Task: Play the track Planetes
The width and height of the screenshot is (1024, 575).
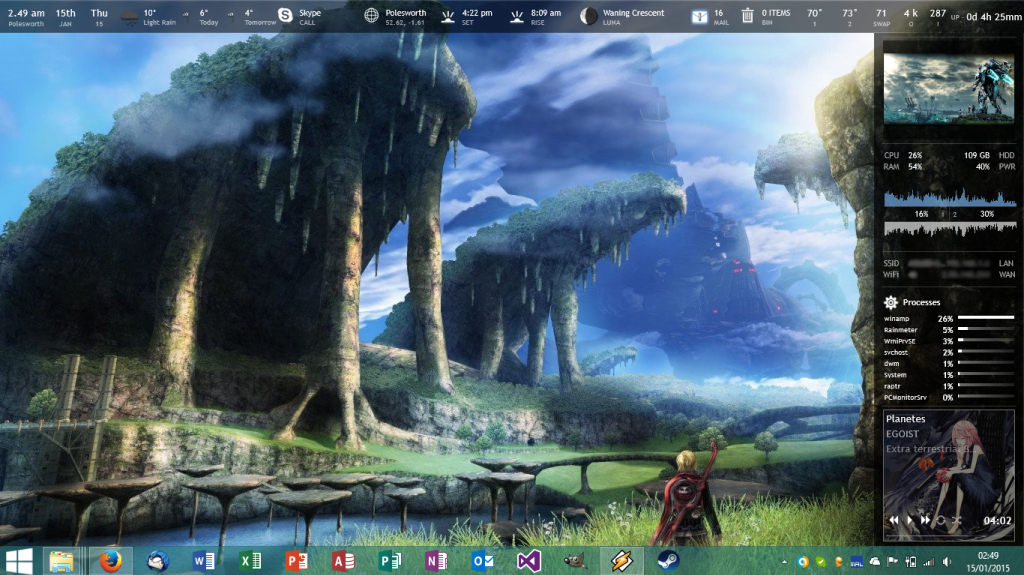Action: [910, 520]
